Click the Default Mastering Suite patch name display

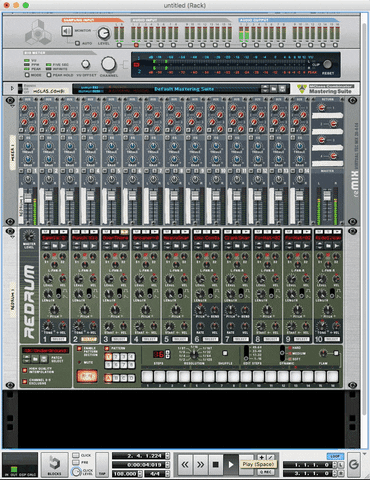coord(184,89)
